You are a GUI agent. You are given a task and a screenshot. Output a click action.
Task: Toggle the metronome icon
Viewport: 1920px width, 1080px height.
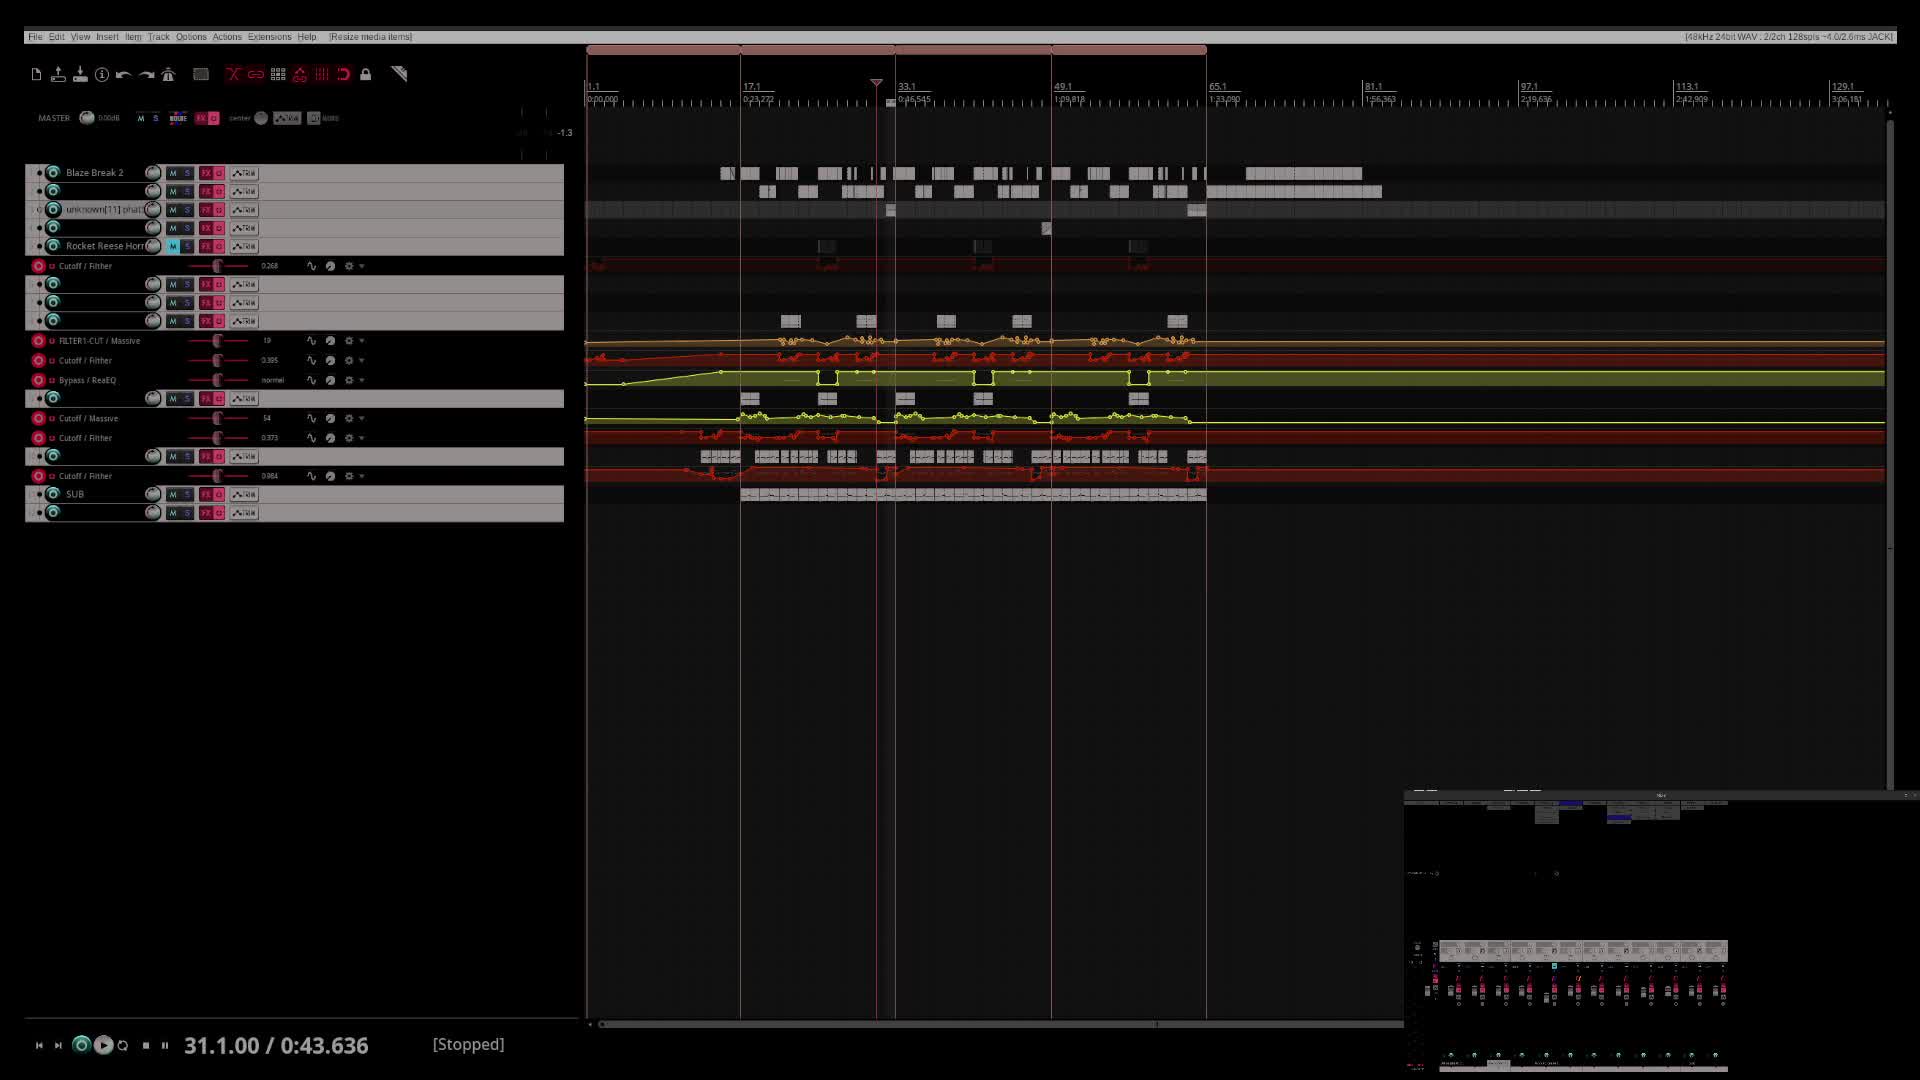click(x=168, y=74)
